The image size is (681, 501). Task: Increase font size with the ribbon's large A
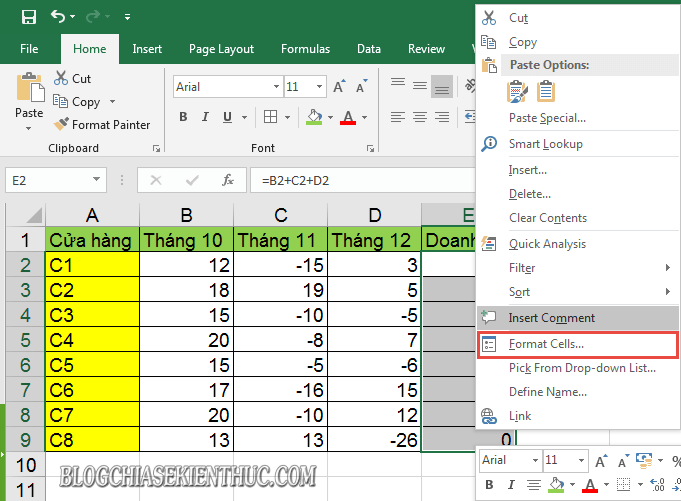(x=339, y=86)
